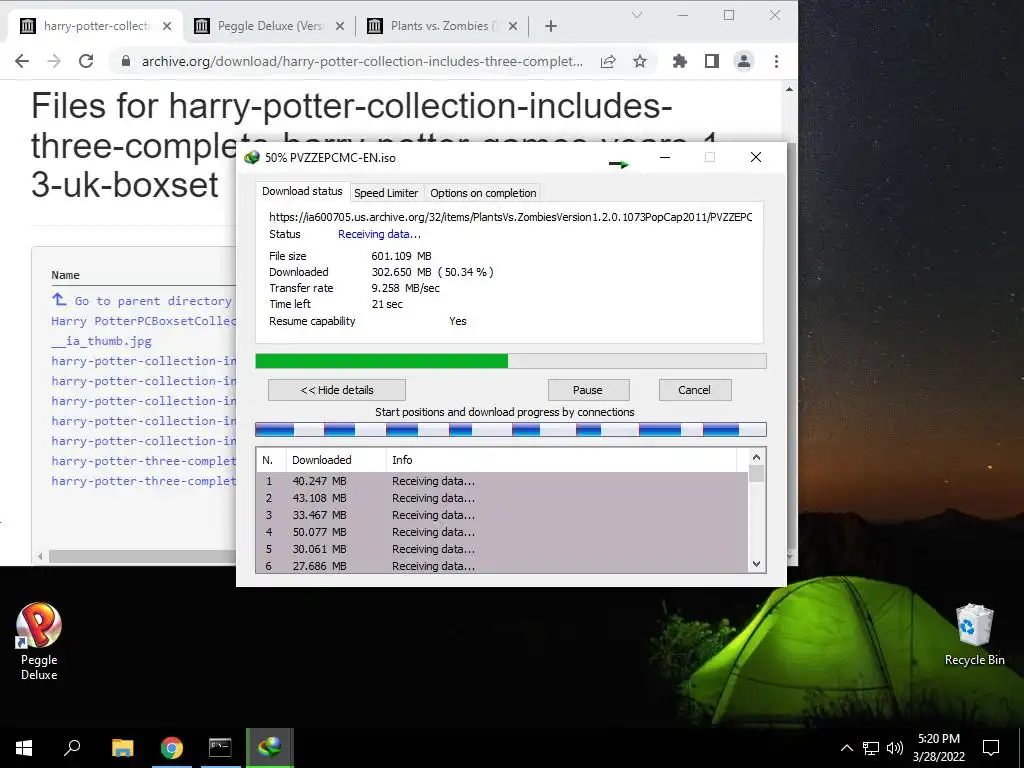Open Windows Start menu
The width and height of the screenshot is (1024, 768).
[x=24, y=748]
